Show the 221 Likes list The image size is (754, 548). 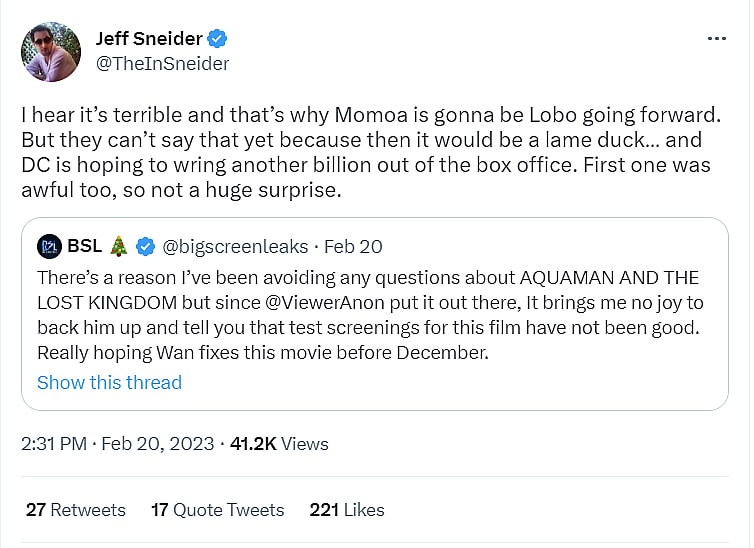point(347,510)
